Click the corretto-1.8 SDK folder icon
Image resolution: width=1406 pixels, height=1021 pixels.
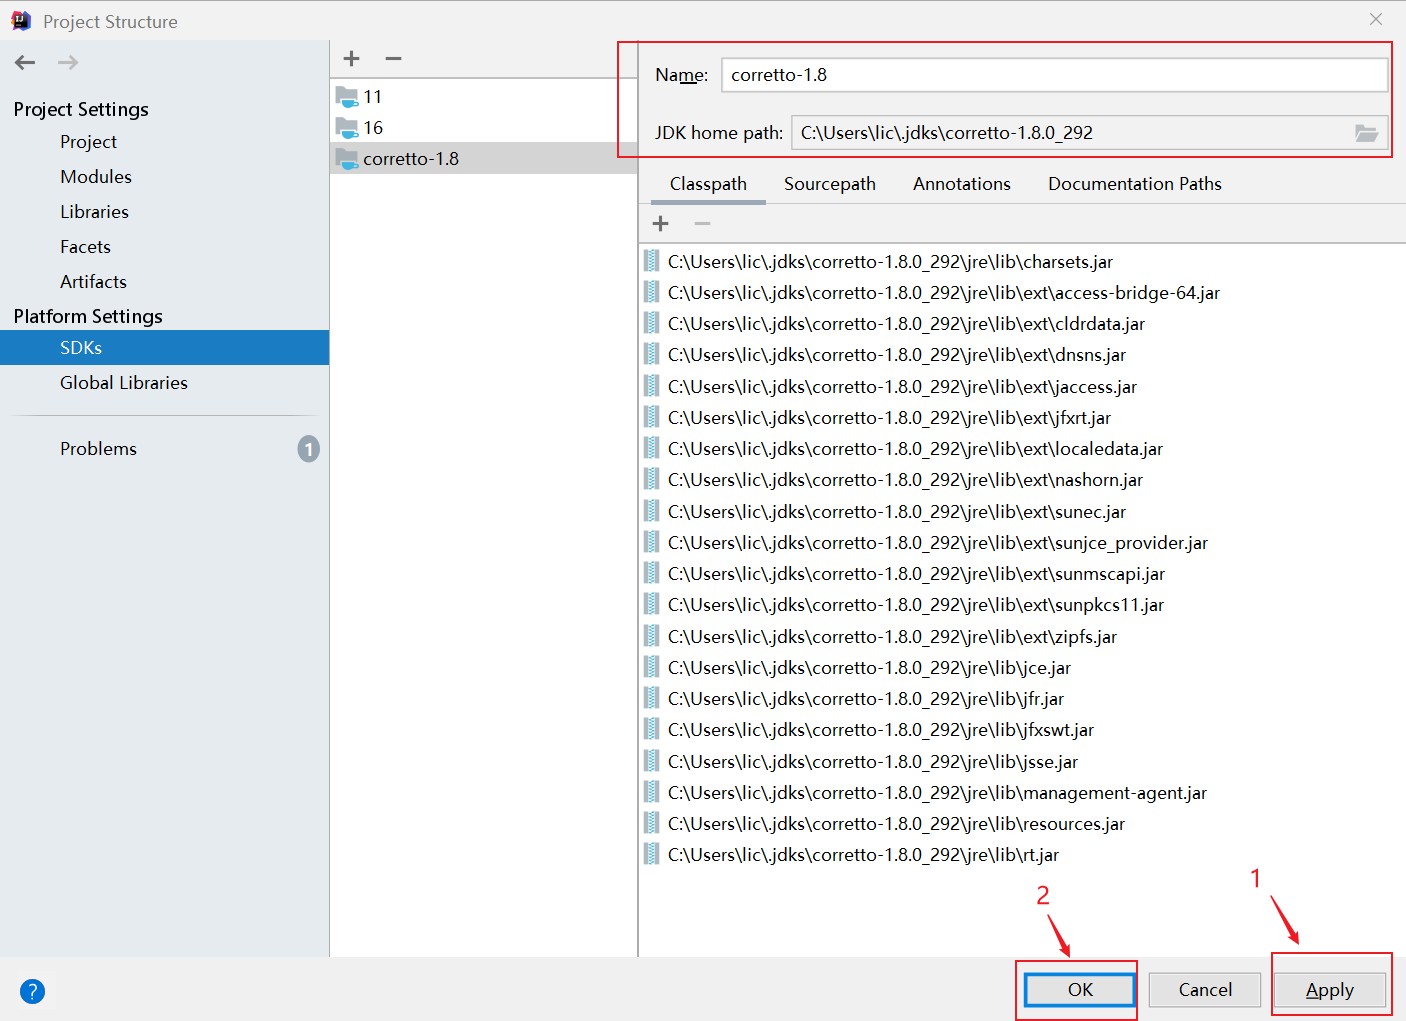point(347,159)
